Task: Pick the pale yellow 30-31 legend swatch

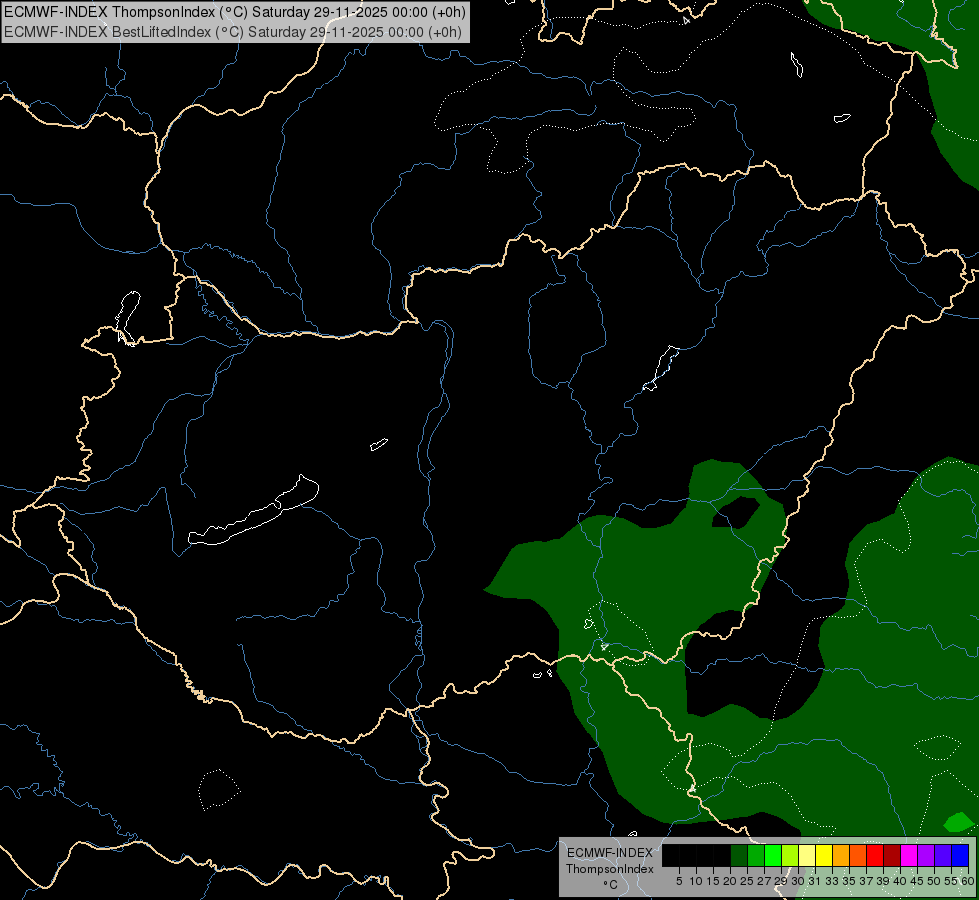Action: [x=807, y=855]
